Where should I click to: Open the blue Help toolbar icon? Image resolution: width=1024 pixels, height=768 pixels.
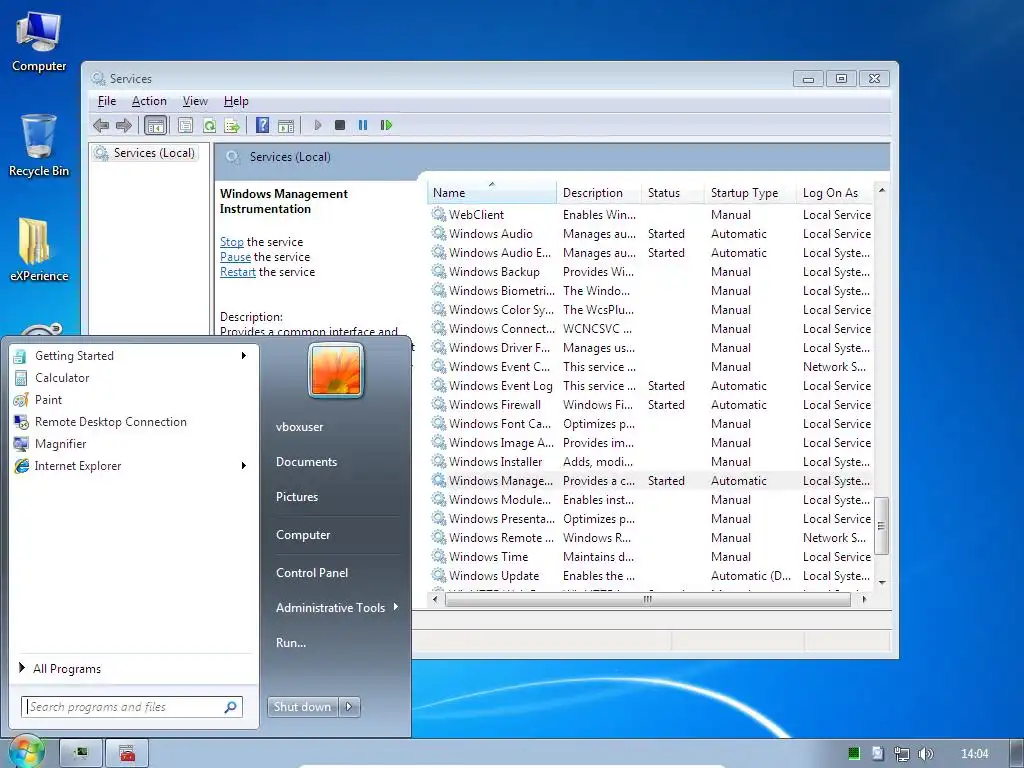(x=263, y=125)
